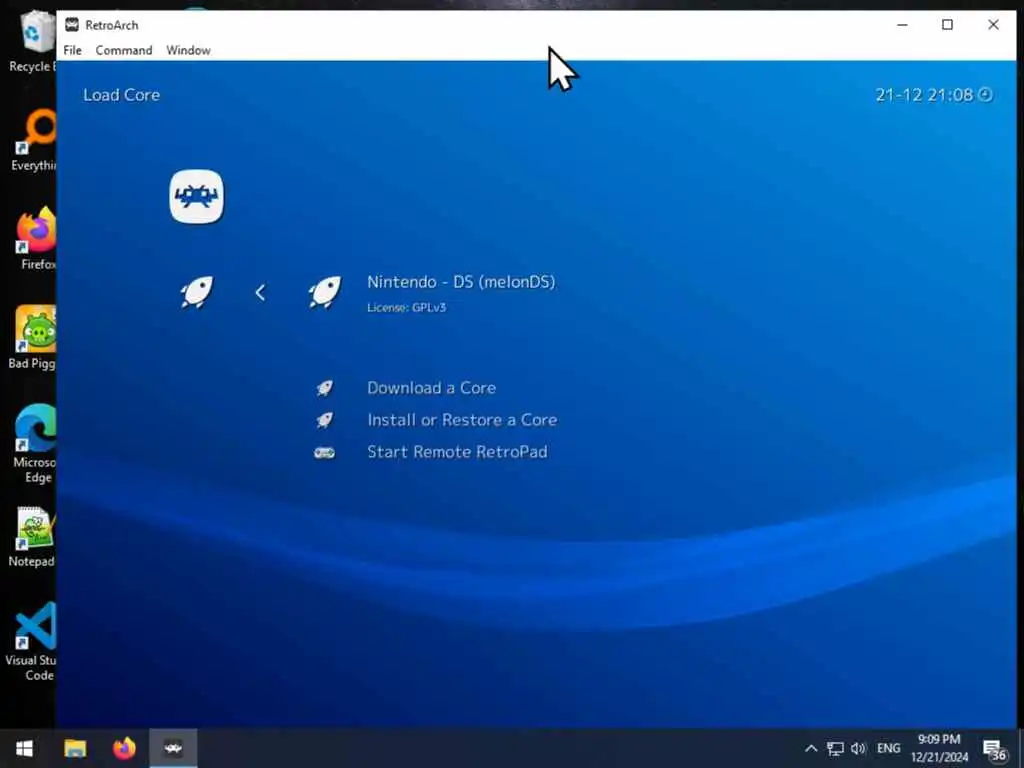This screenshot has height=768, width=1024.
Task: Load the Nintendo - DS (melonDS) core
Action: pyautogui.click(x=461, y=282)
